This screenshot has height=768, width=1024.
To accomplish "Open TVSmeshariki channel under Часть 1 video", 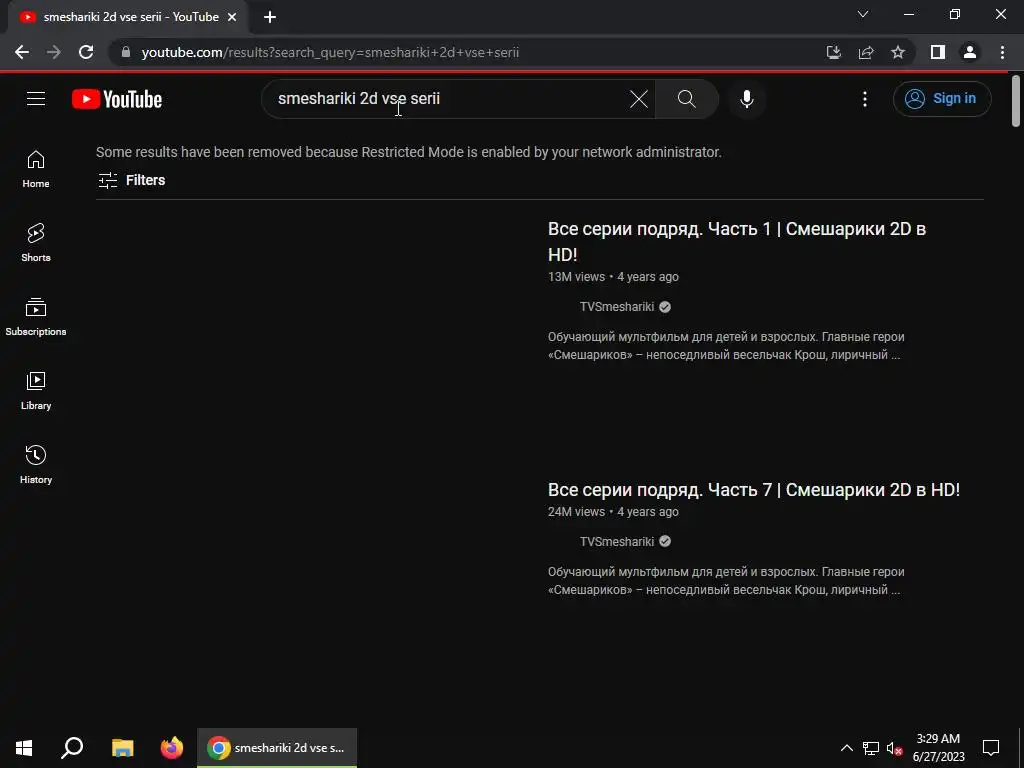I will click(616, 307).
